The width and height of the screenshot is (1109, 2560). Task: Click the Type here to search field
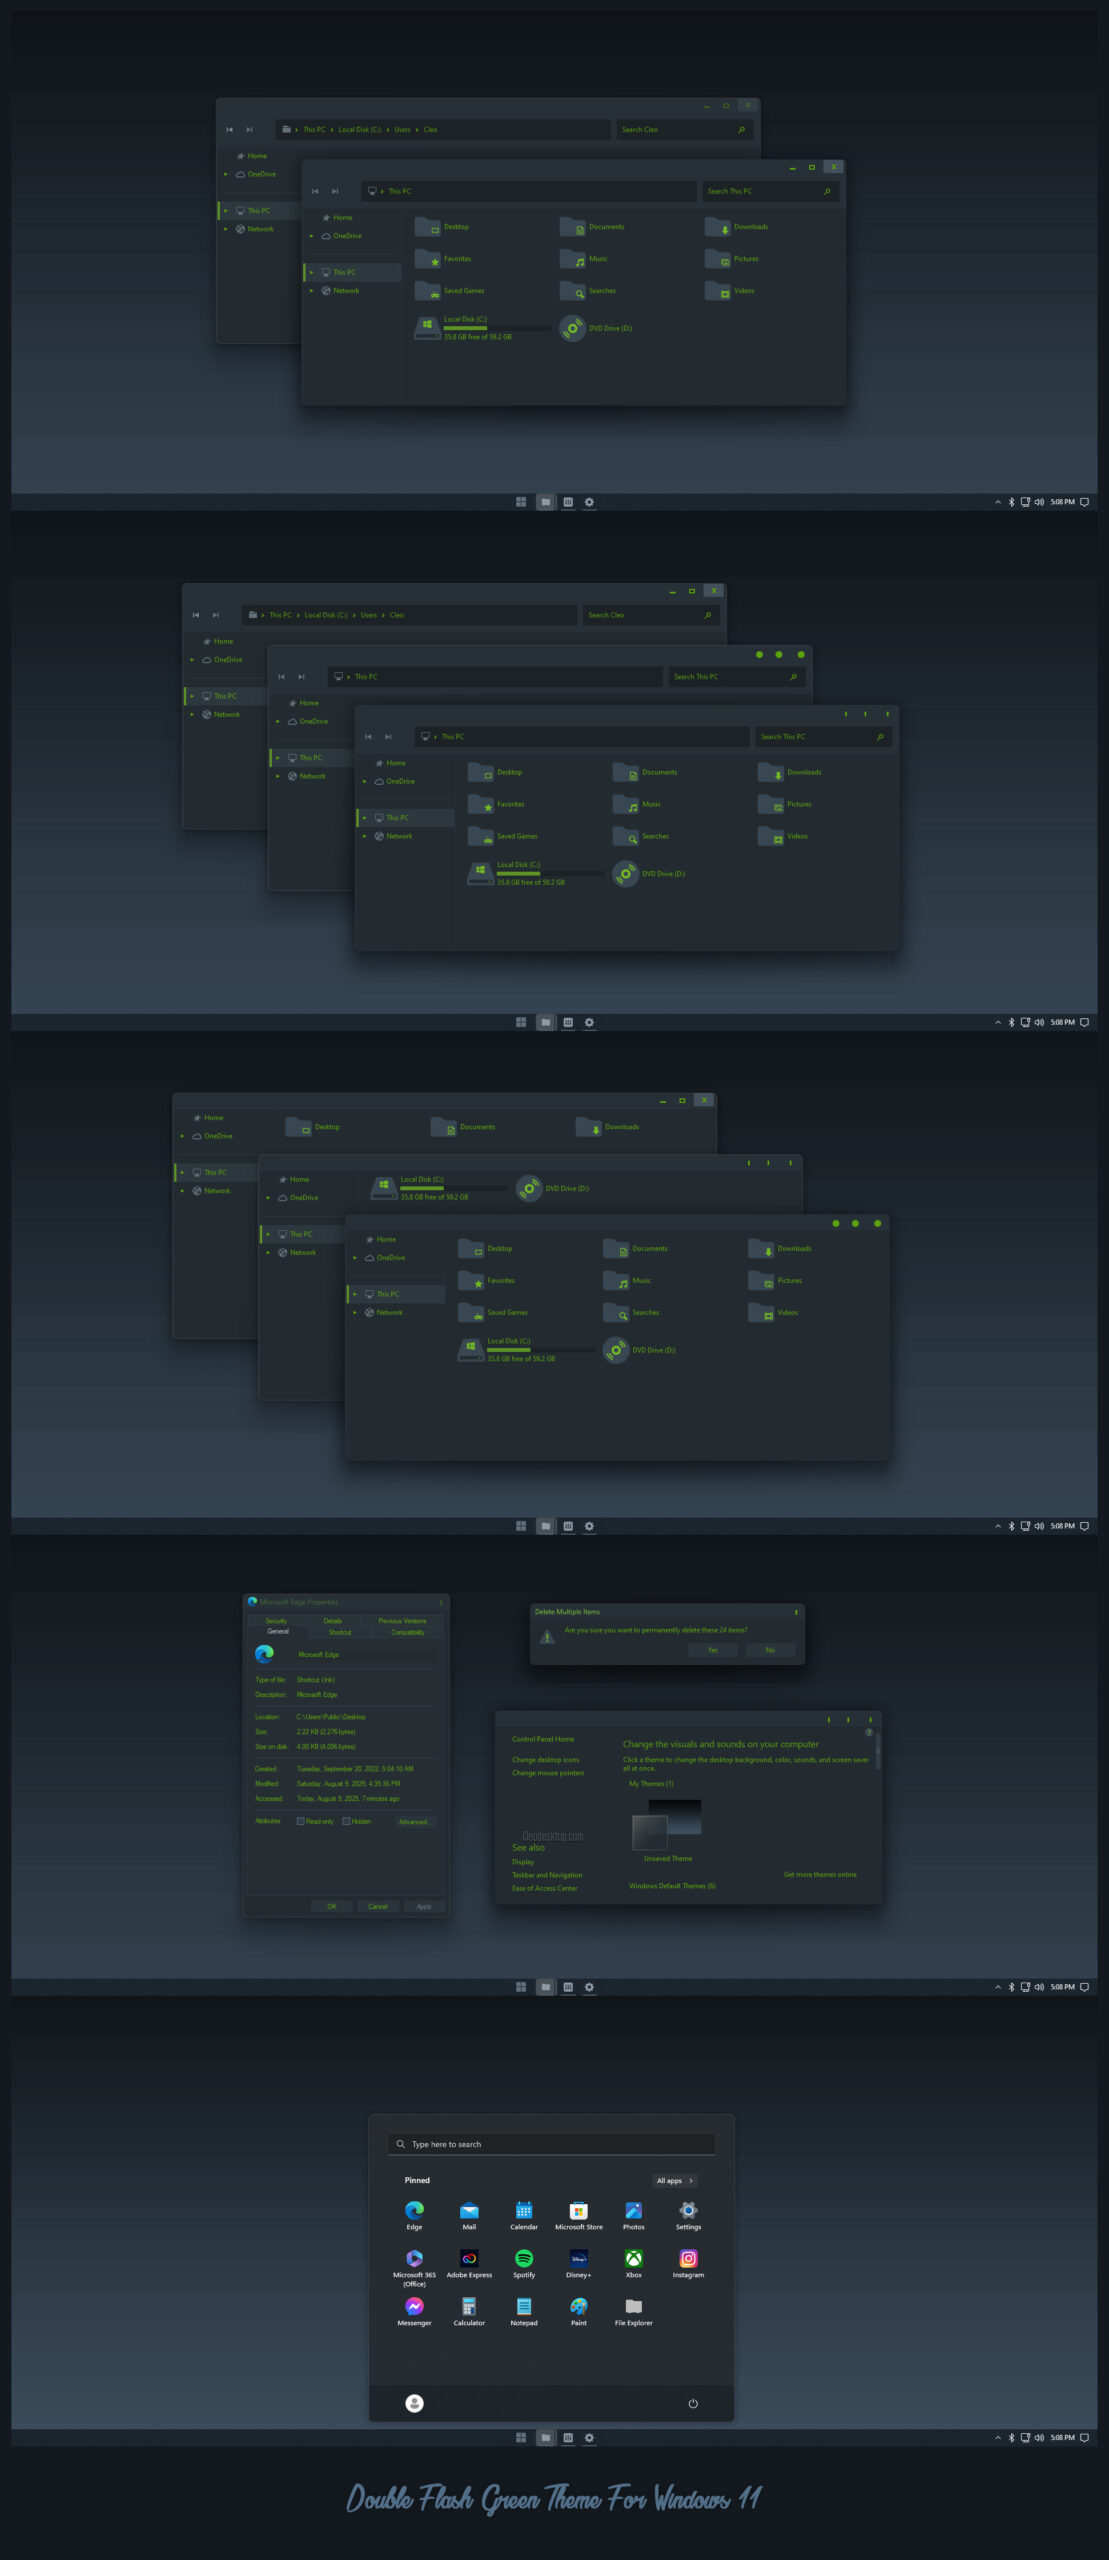click(551, 2144)
